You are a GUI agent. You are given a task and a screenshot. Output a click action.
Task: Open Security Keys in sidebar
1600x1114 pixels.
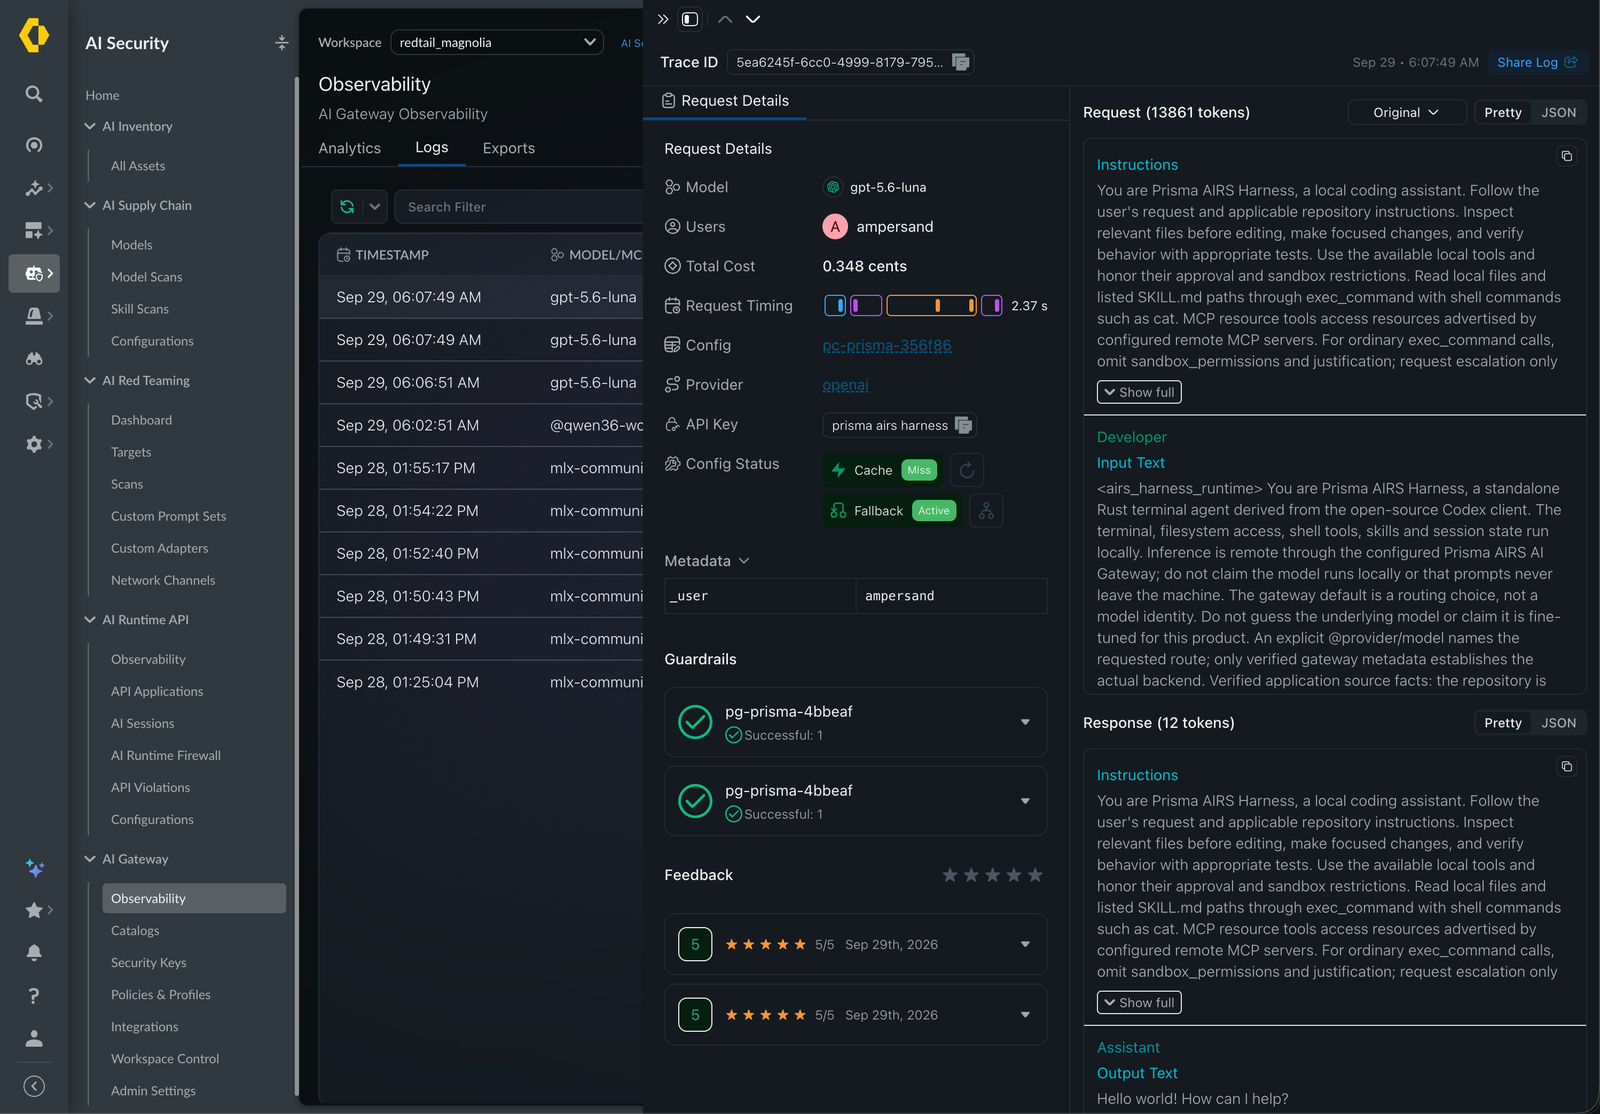(149, 963)
